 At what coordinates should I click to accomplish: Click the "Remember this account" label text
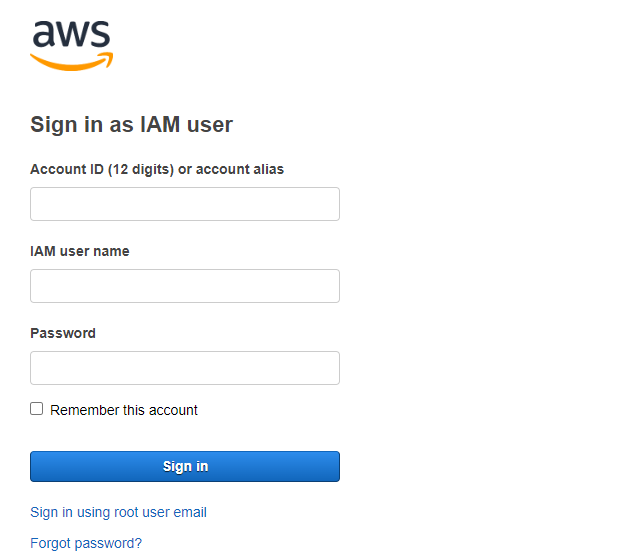pos(124,410)
